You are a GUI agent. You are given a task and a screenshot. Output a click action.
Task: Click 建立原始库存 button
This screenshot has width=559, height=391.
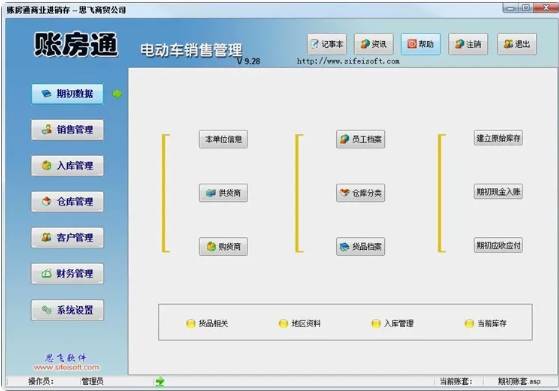498,138
